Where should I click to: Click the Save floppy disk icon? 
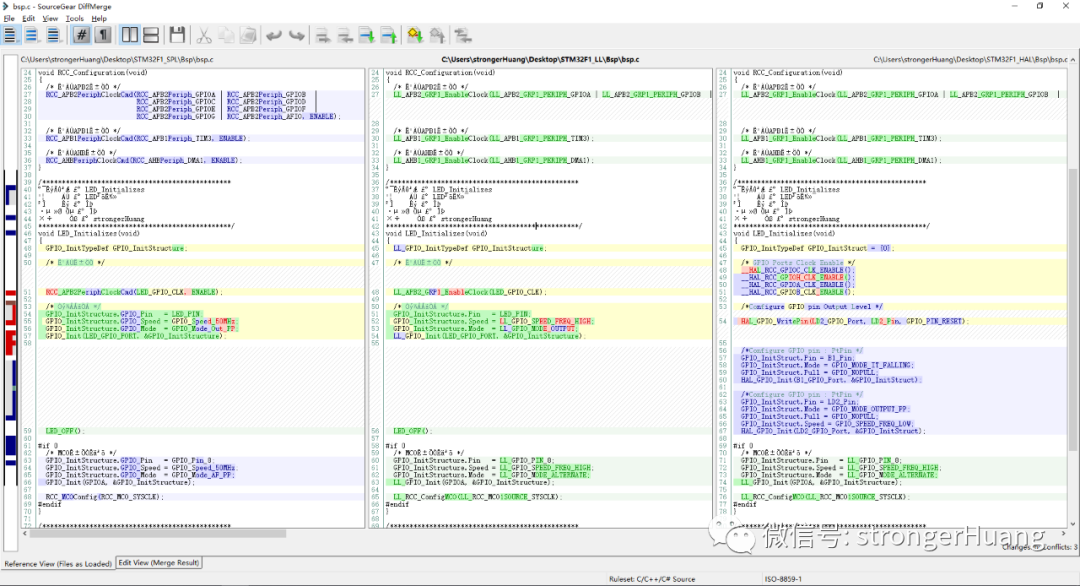click(177, 35)
